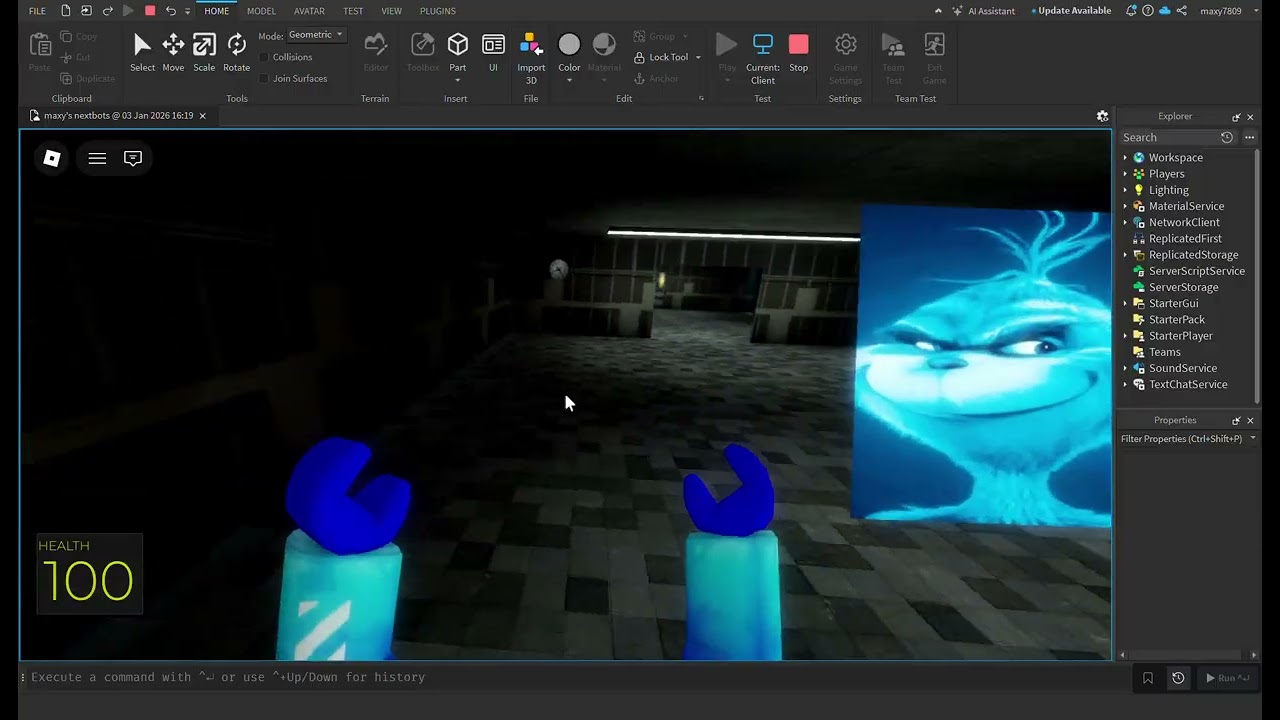This screenshot has height=720, width=1280.
Task: Pick the Select arrow tool
Action: [142, 53]
